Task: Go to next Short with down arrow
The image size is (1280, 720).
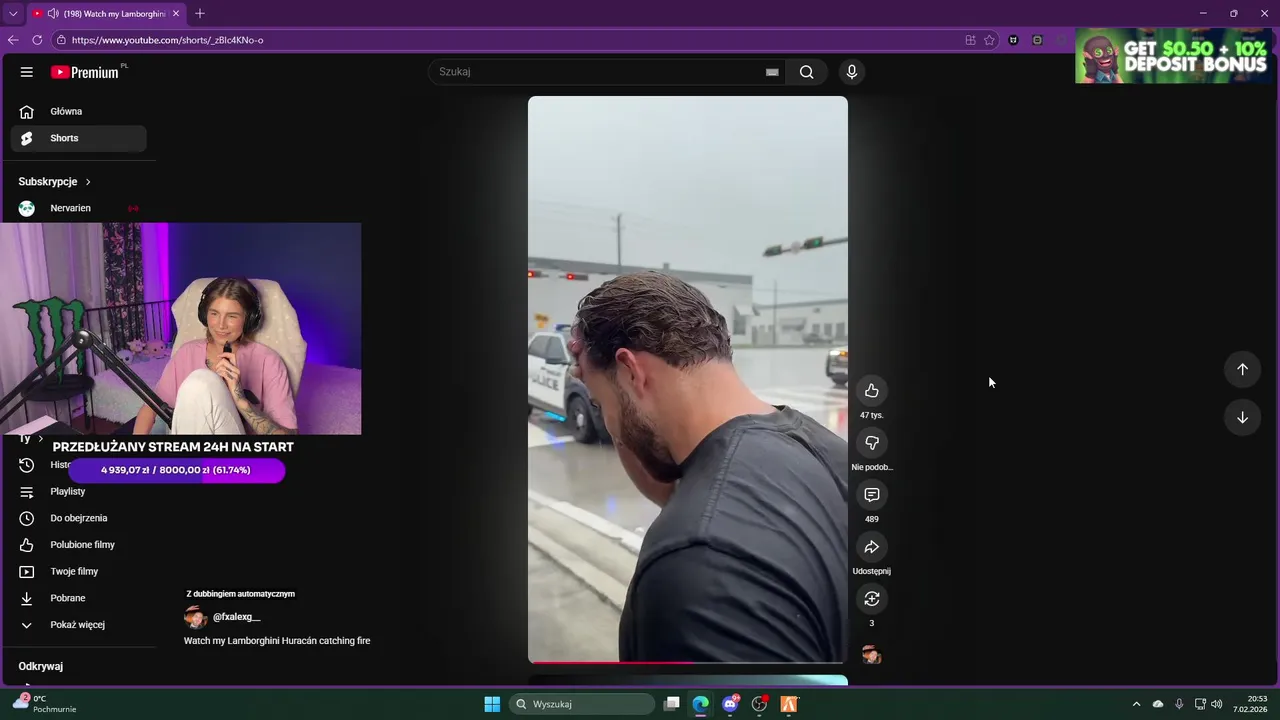Action: (1242, 417)
